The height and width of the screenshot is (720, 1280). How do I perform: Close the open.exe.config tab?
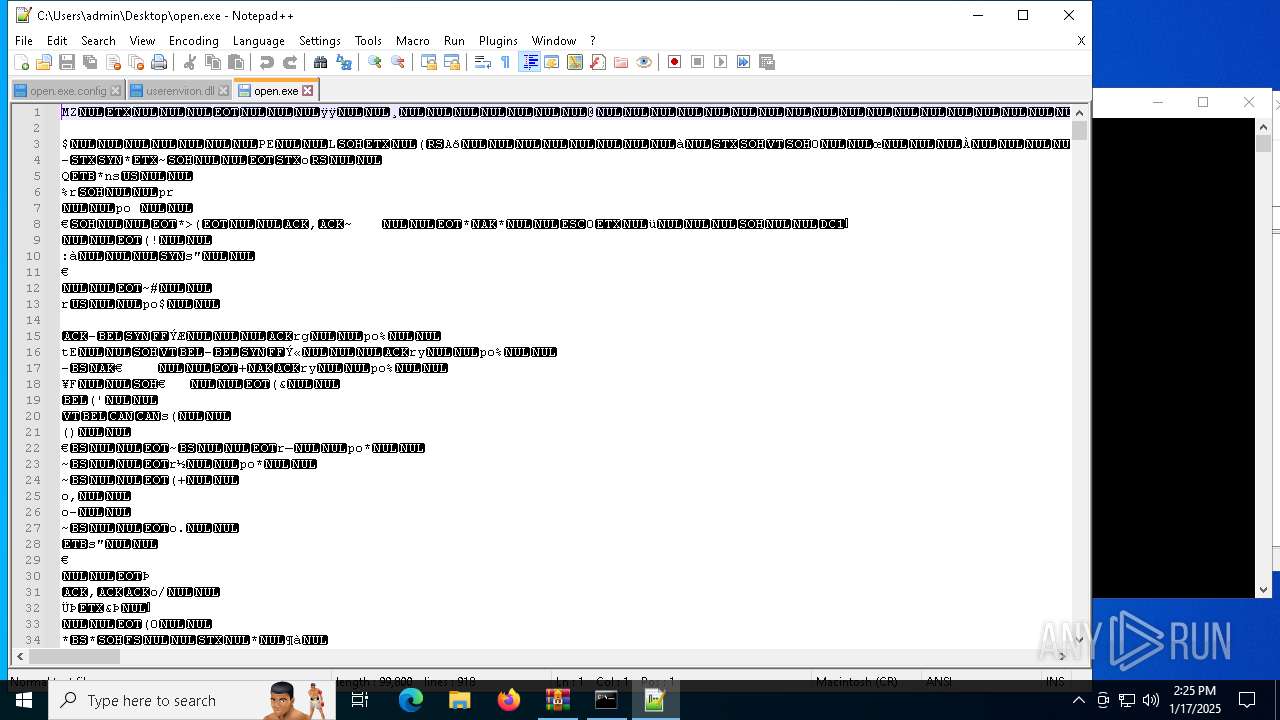click(x=116, y=91)
